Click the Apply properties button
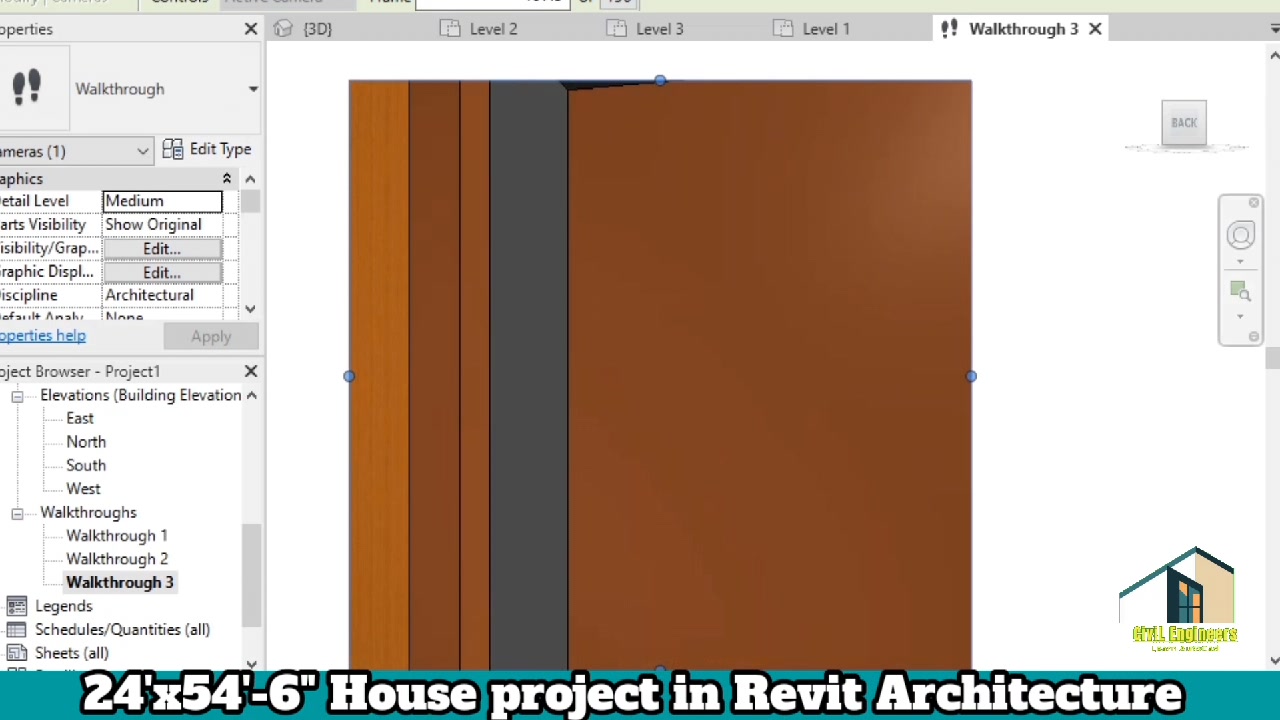The height and width of the screenshot is (720, 1280). click(x=211, y=336)
